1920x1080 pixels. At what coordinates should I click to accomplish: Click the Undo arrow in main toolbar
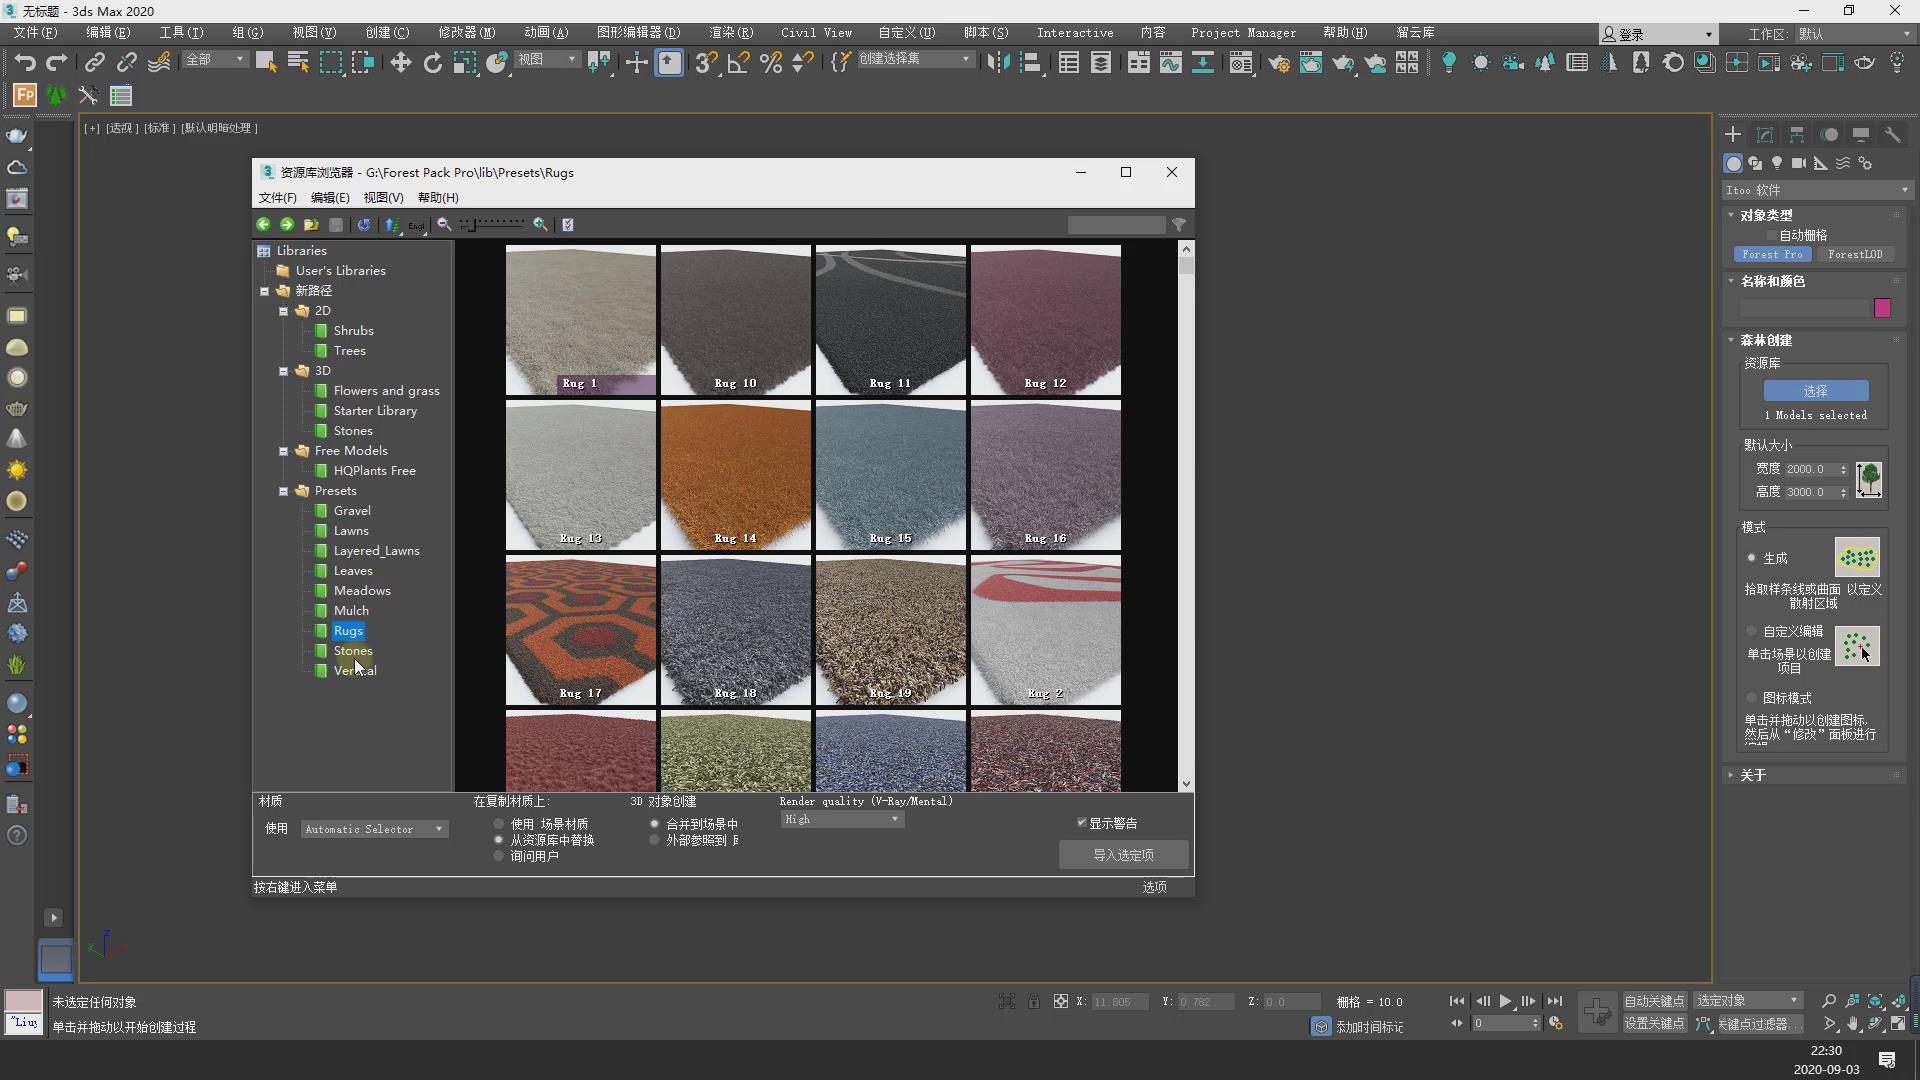[x=25, y=63]
